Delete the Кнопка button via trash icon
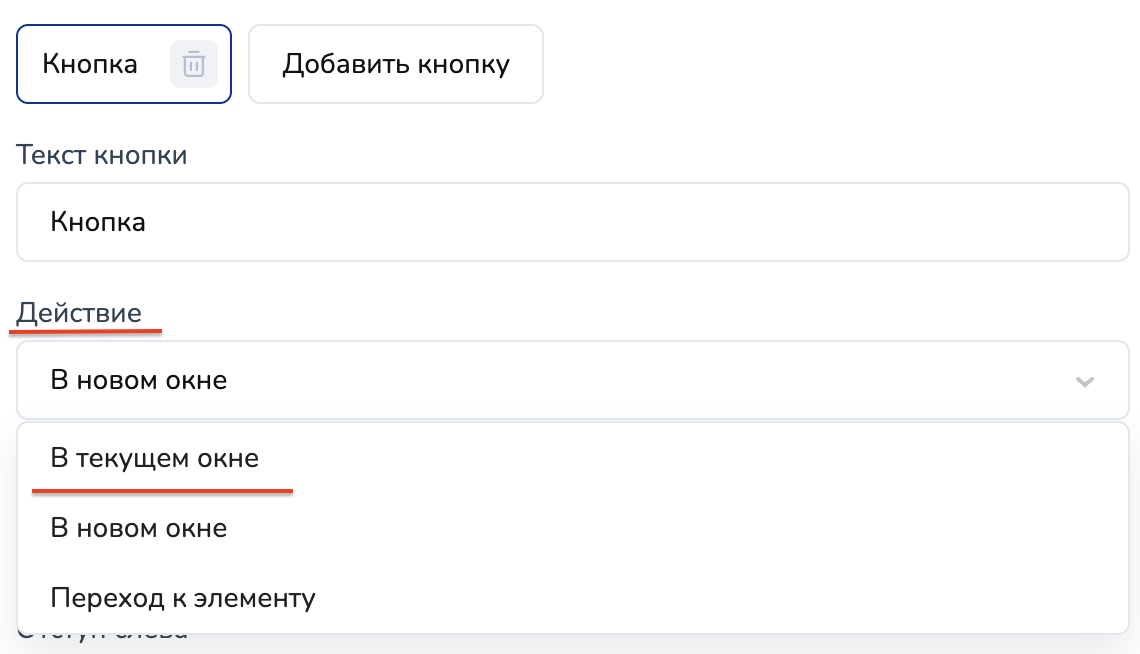Screen dimensions: 1140x654 pyautogui.click(x=193, y=64)
